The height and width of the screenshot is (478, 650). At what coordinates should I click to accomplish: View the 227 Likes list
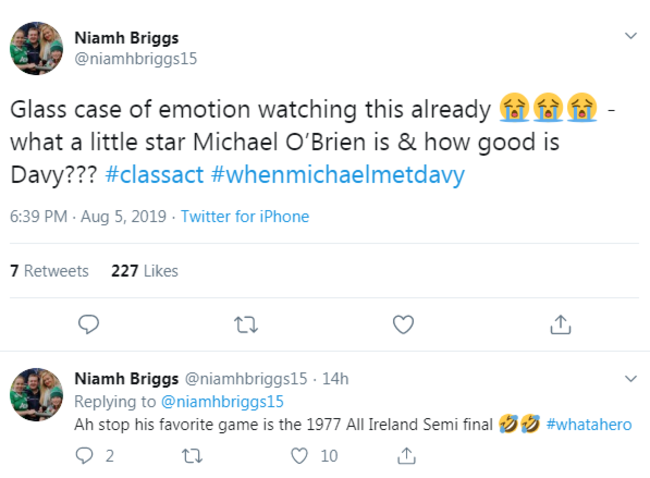click(x=144, y=271)
